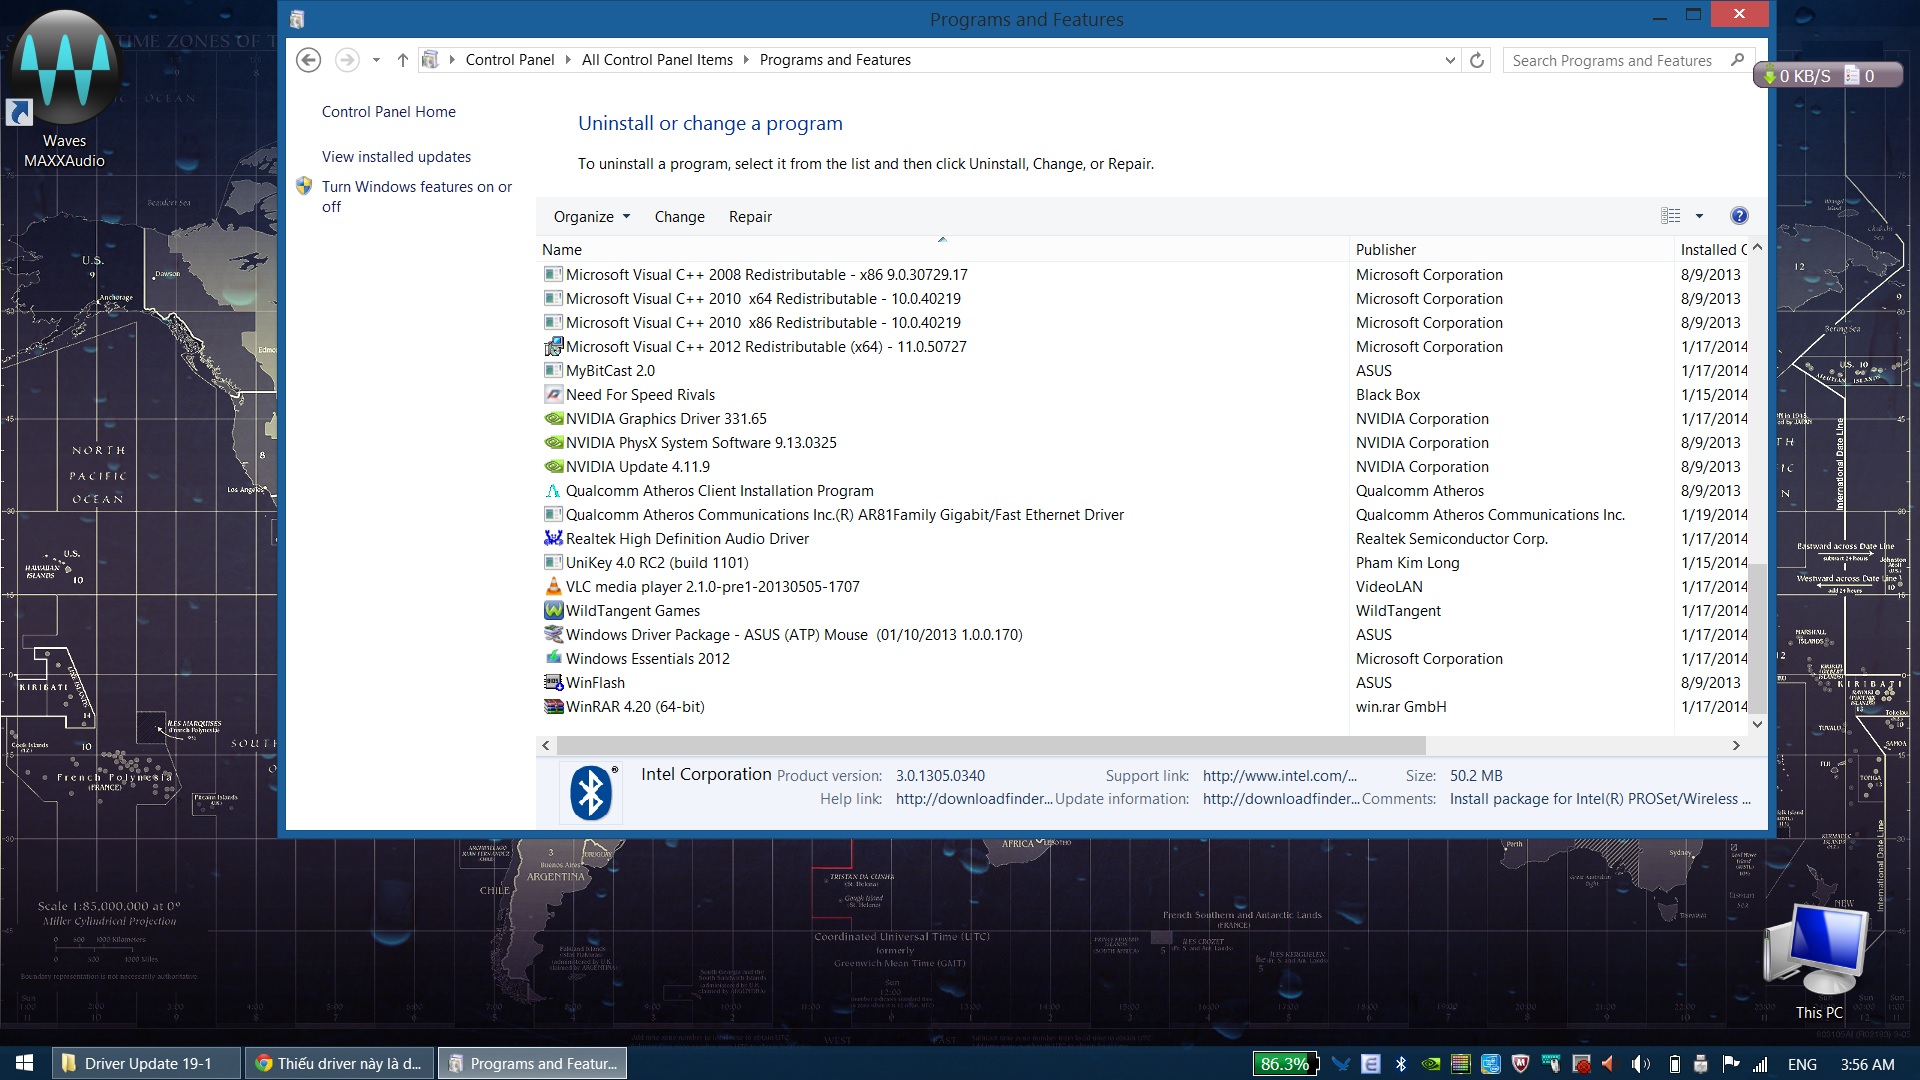Change the list view layout icon
The image size is (1920, 1080).
1671,216
